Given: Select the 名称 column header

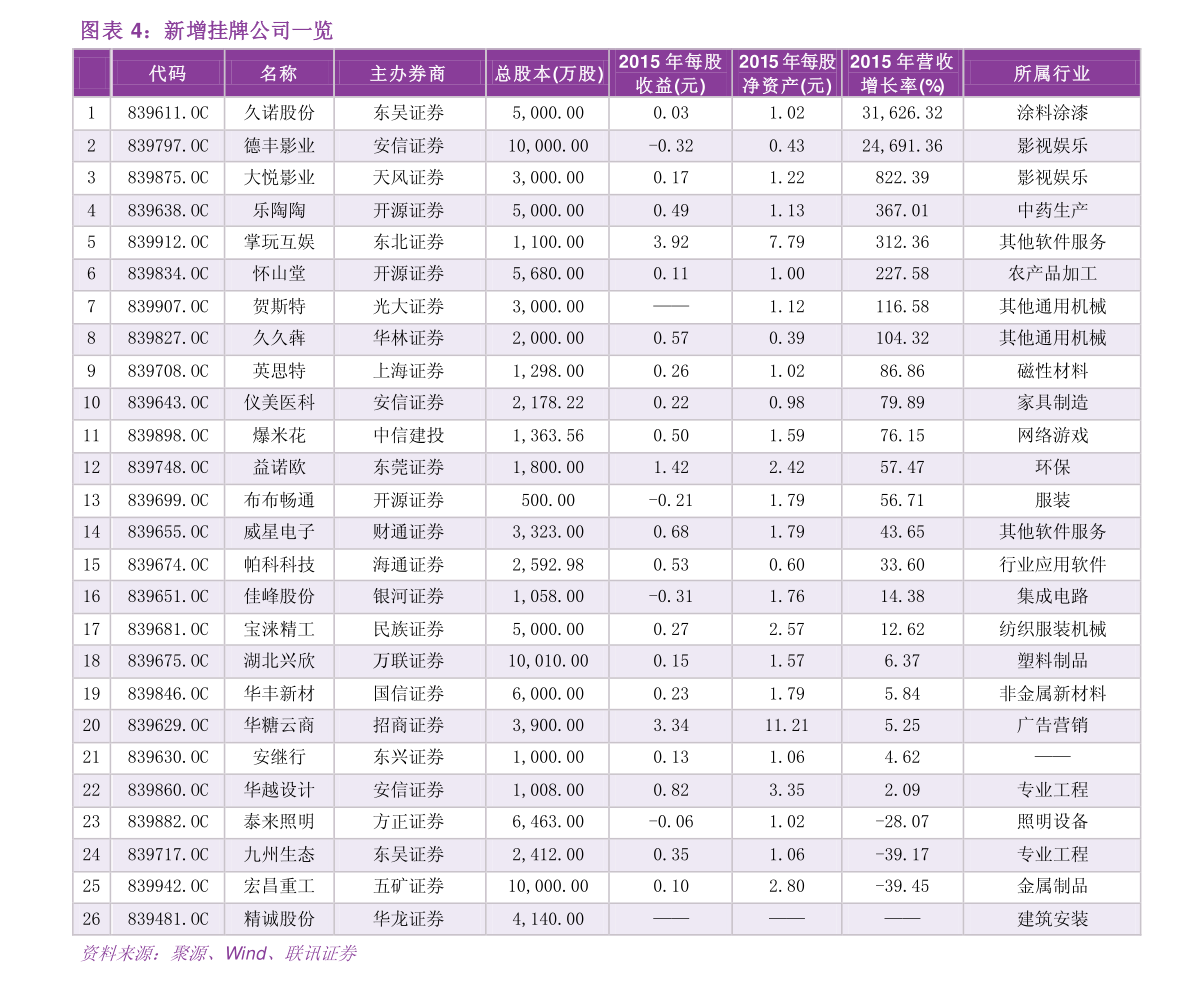Looking at the screenshot, I should [279, 73].
